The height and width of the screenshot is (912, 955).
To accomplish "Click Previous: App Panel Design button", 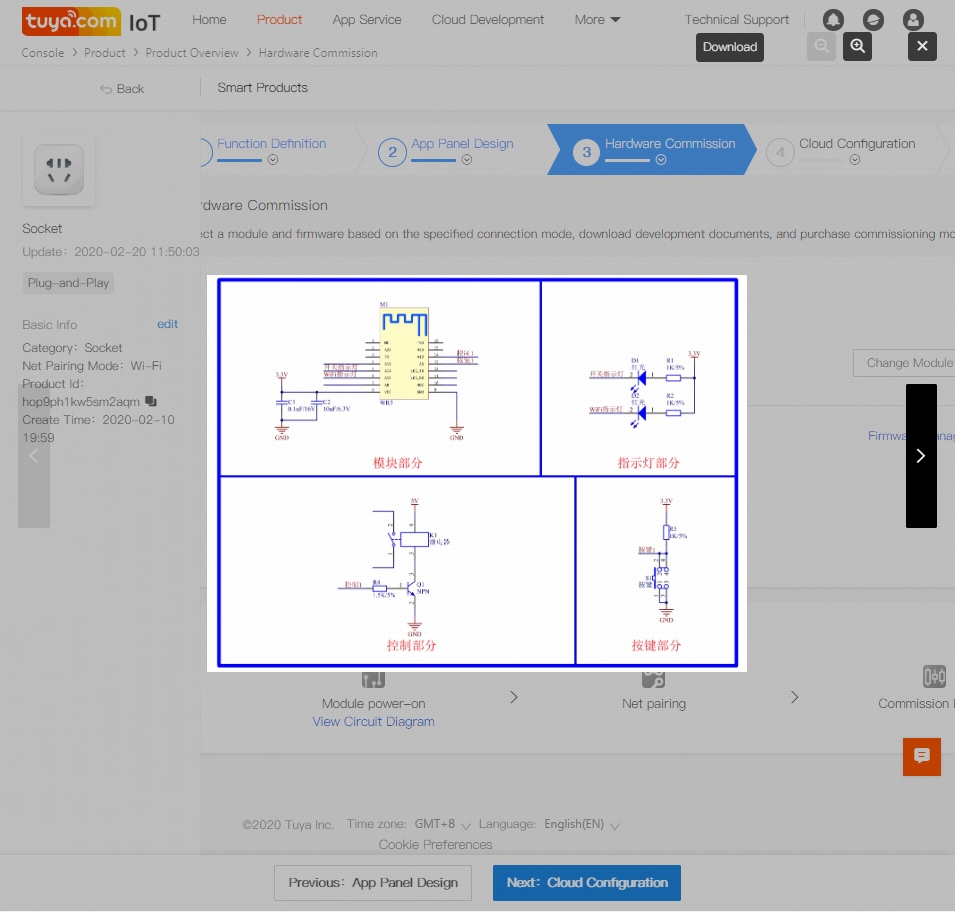I will [x=373, y=883].
